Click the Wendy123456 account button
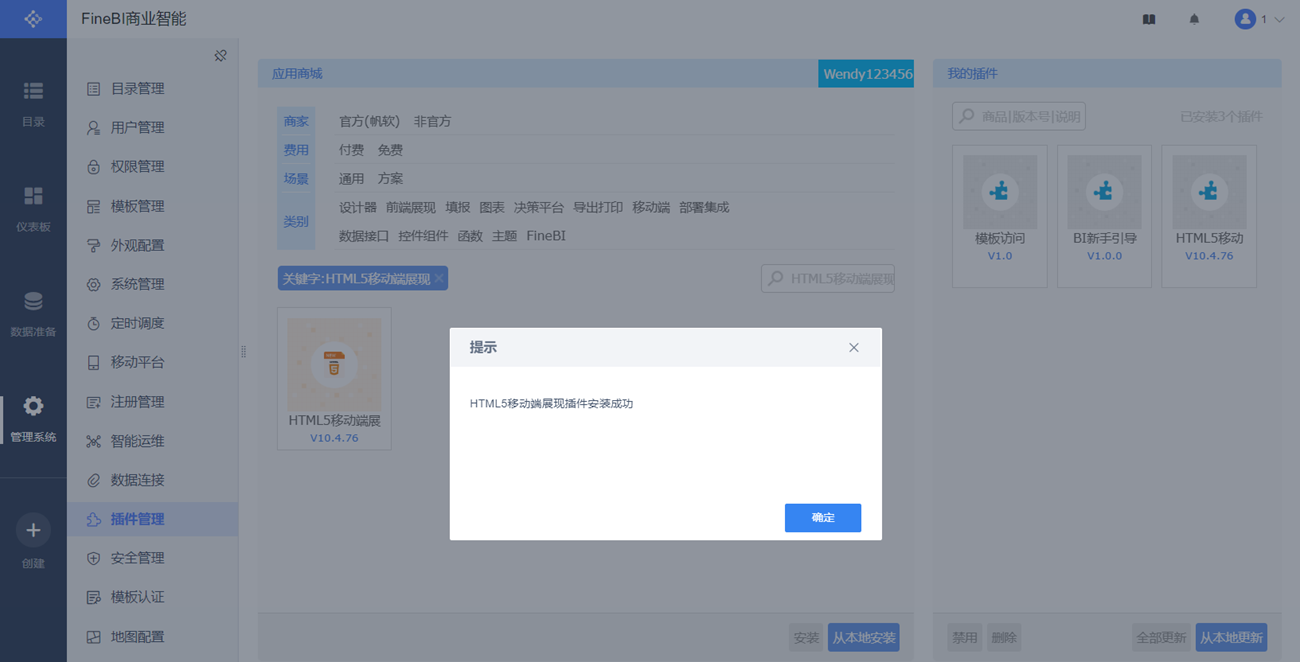Image resolution: width=1300 pixels, height=662 pixels. click(x=866, y=74)
